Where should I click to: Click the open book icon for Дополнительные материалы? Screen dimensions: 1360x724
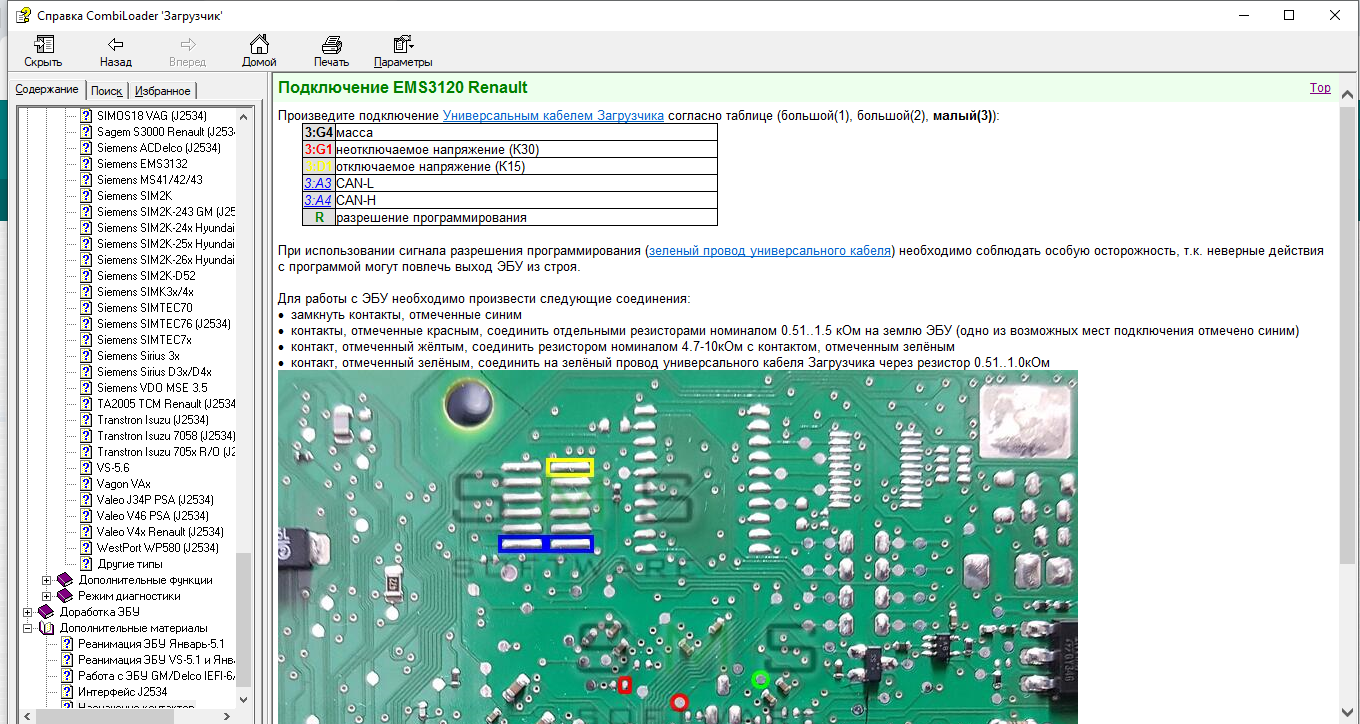47,628
